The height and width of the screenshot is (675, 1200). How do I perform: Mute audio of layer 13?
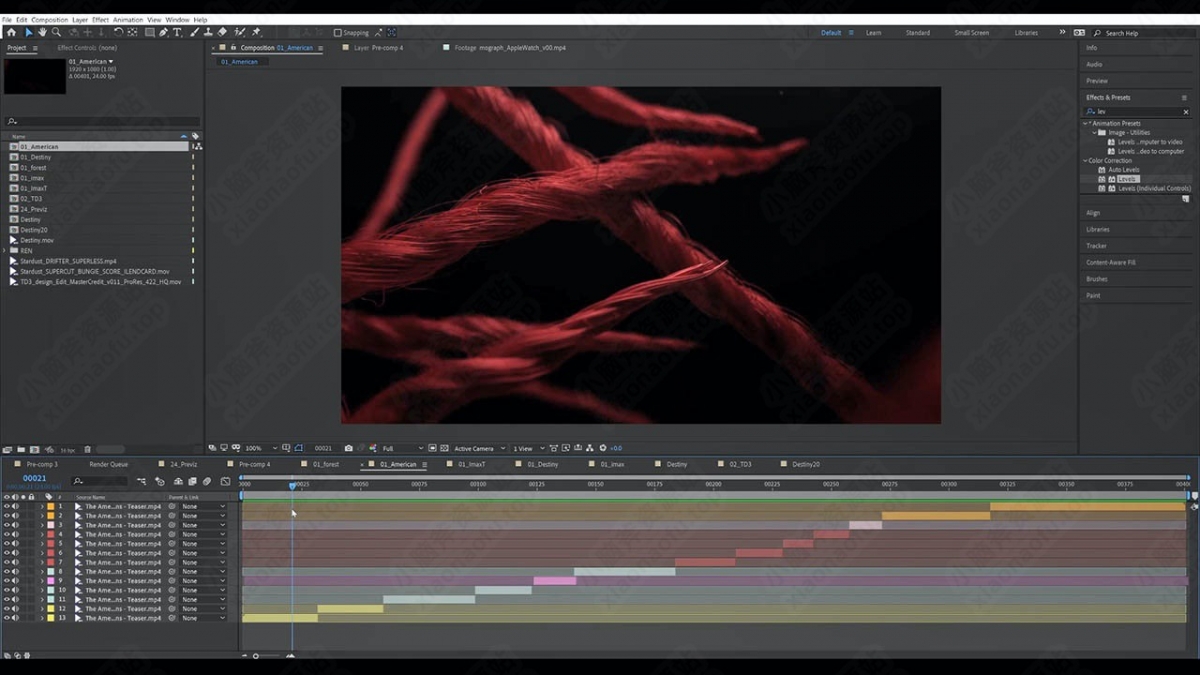coord(15,618)
